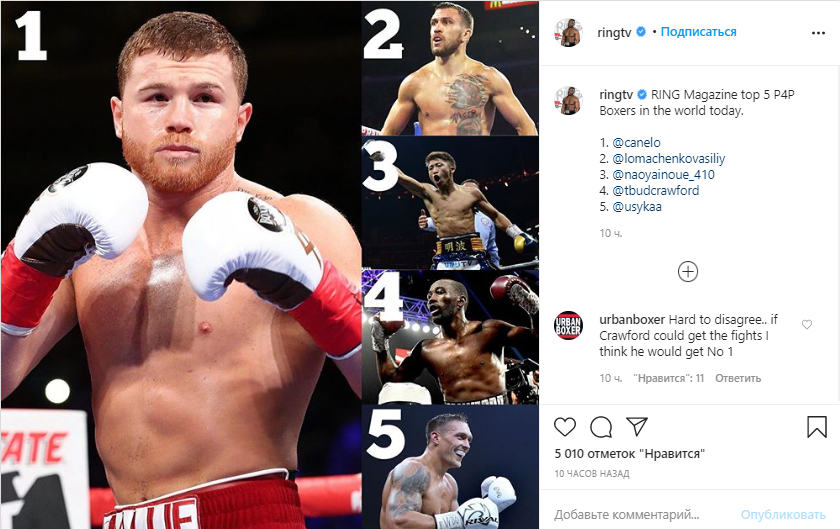The image size is (840, 529).
Task: Open the @naoyainoue_410 mention
Action: [x=663, y=175]
